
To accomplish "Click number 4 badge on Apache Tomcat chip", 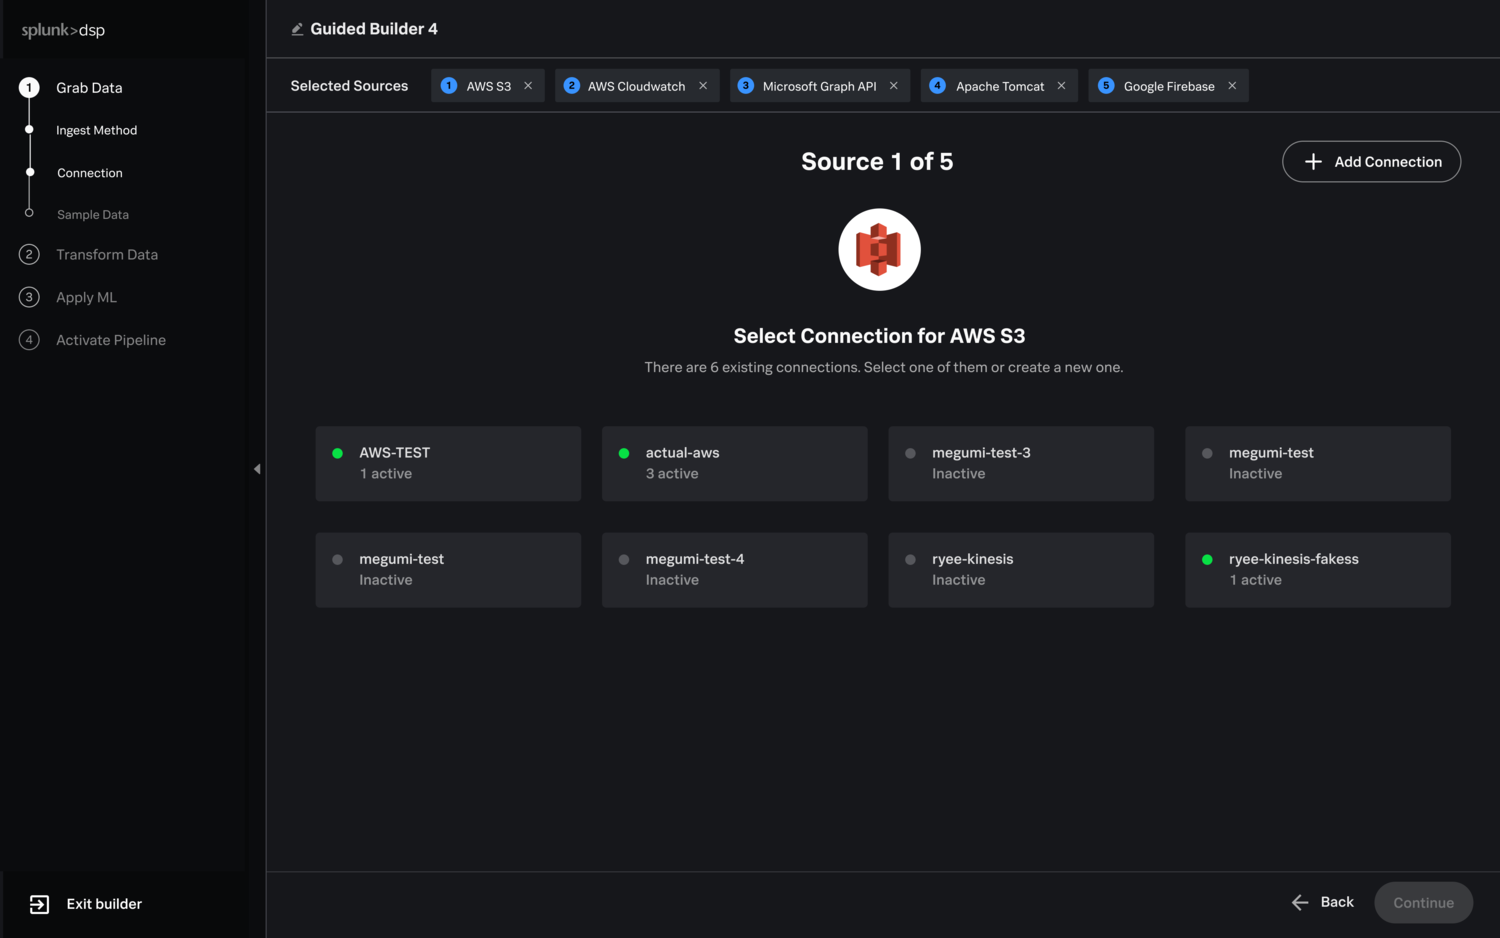I will (x=938, y=86).
